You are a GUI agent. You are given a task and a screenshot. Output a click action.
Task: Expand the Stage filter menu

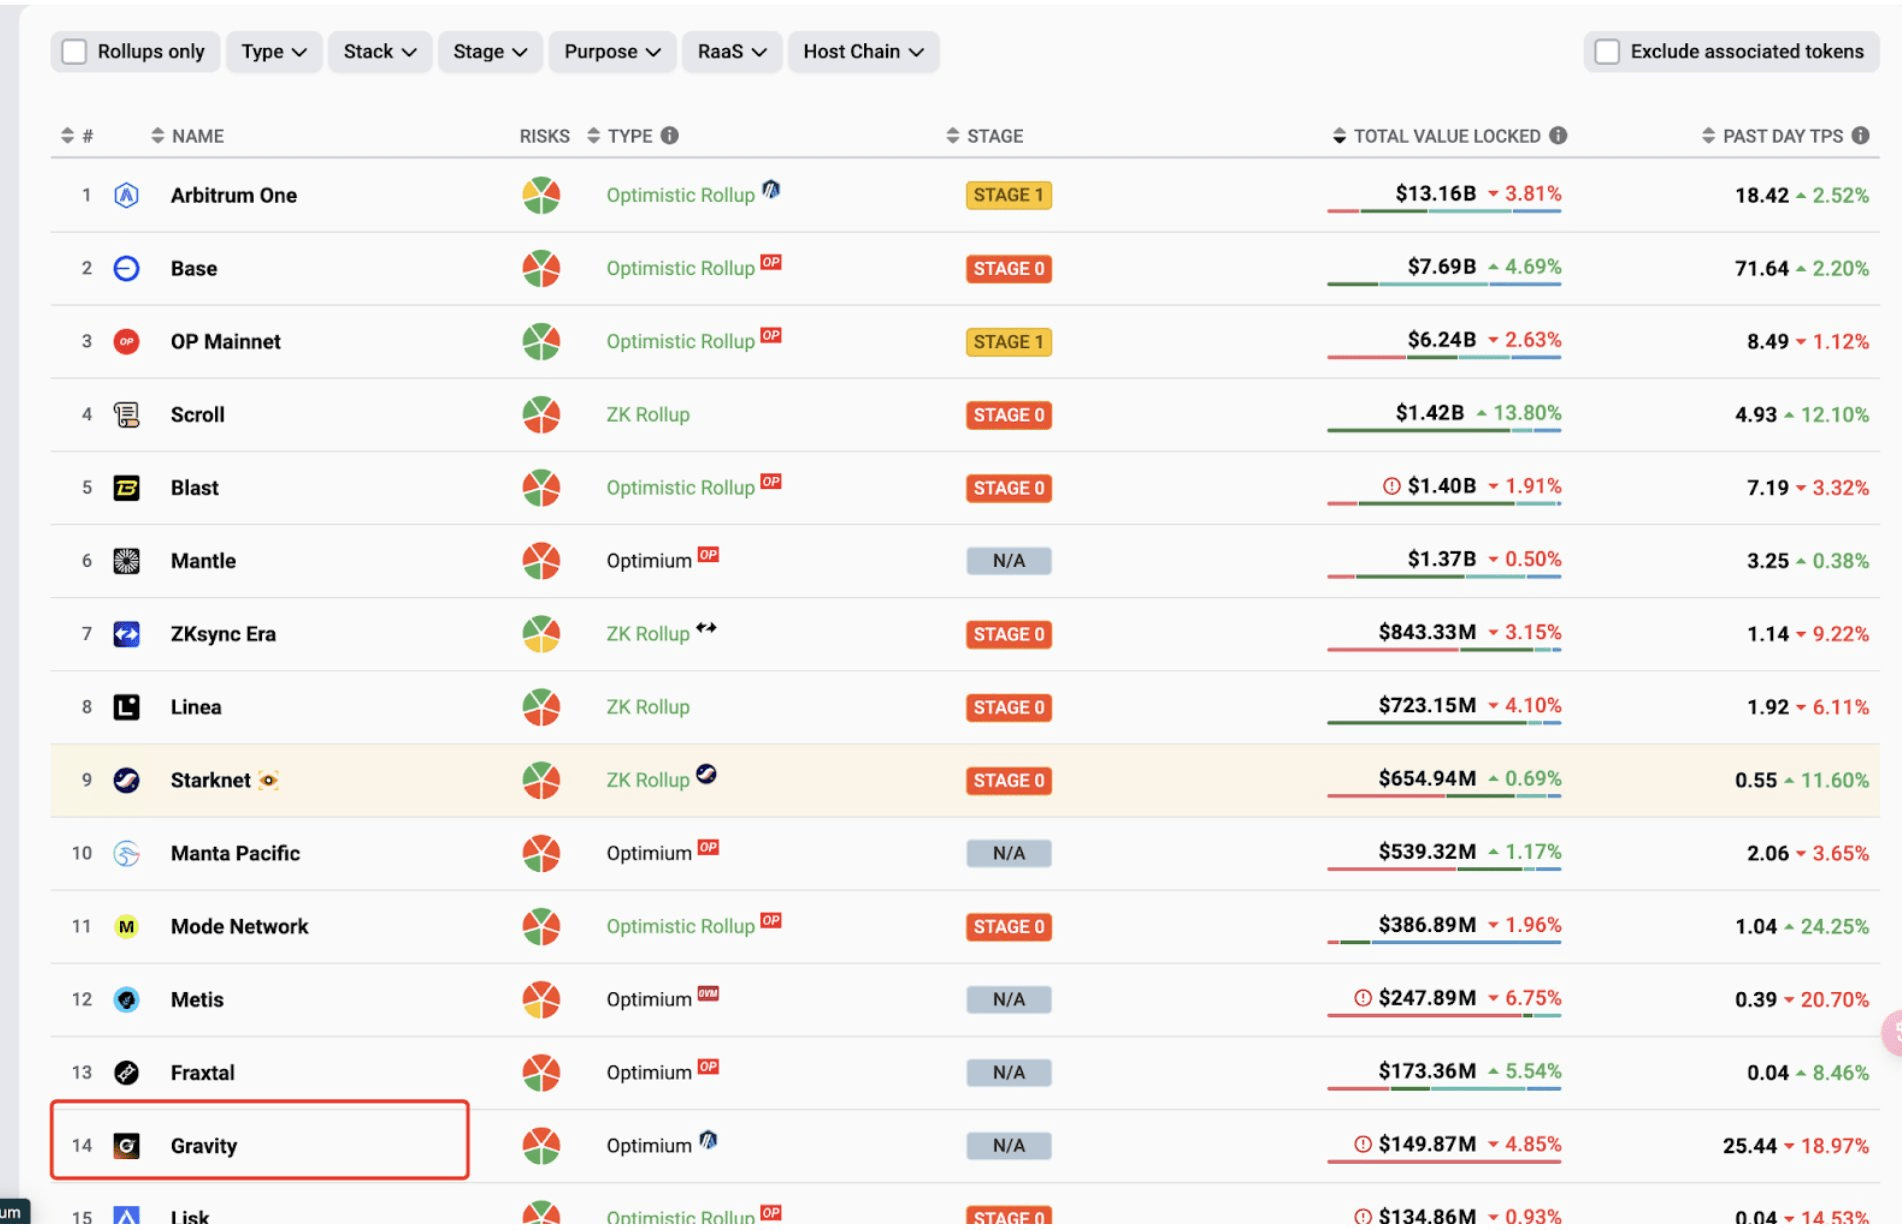[x=489, y=51]
